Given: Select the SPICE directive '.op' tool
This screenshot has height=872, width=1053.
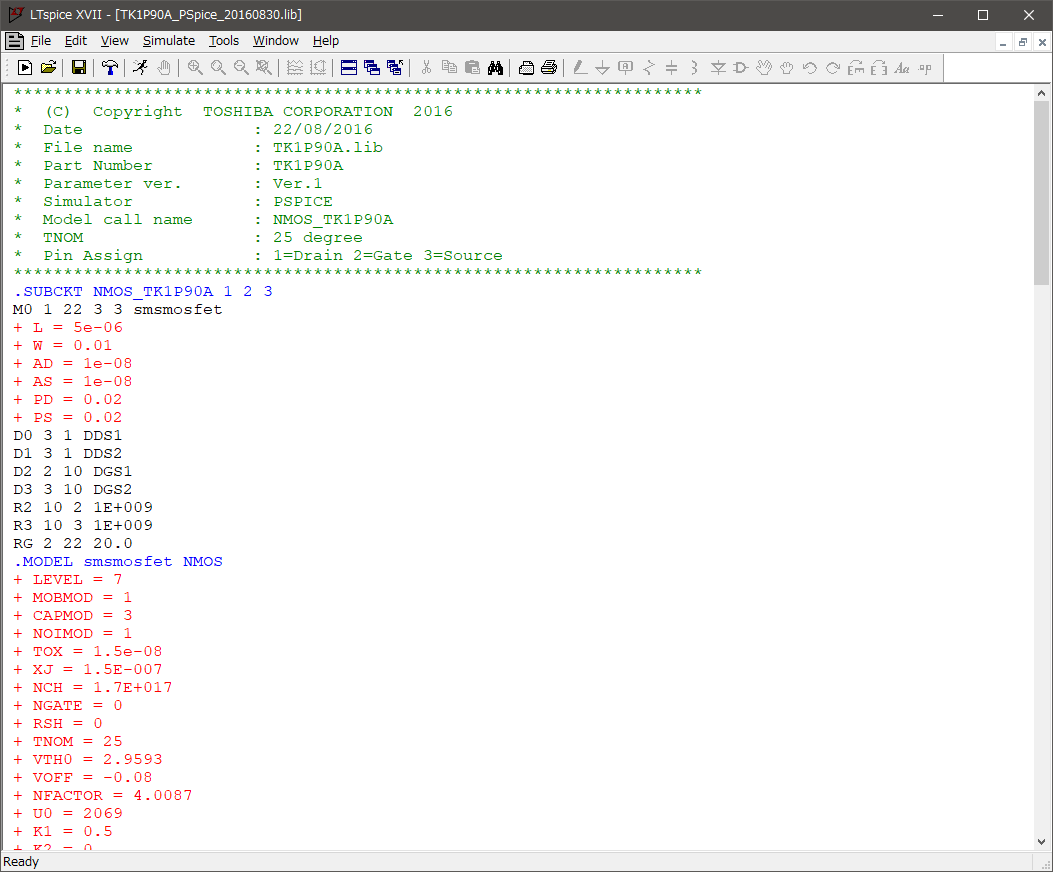Looking at the screenshot, I should (925, 67).
